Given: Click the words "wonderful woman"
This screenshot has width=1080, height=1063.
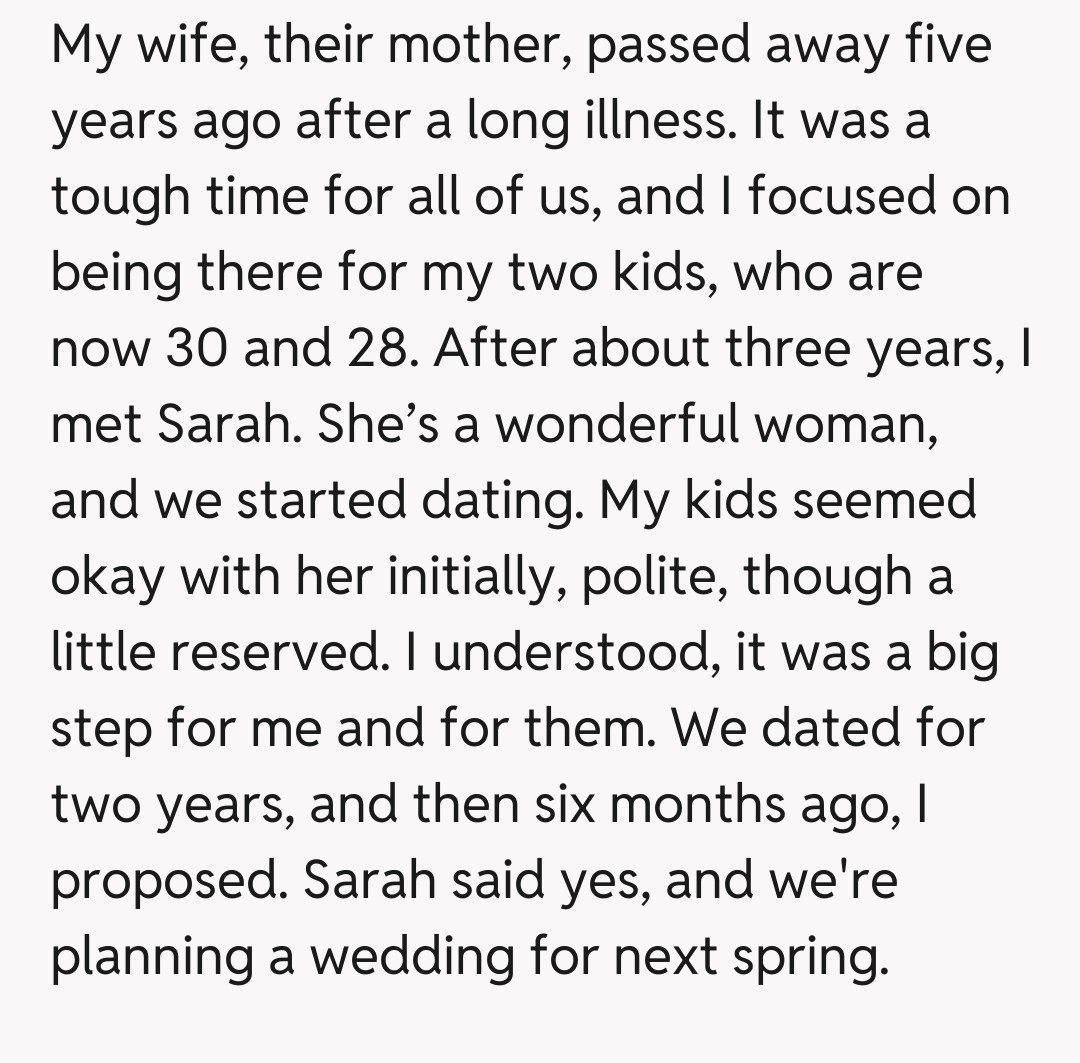Looking at the screenshot, I should click(714, 425).
